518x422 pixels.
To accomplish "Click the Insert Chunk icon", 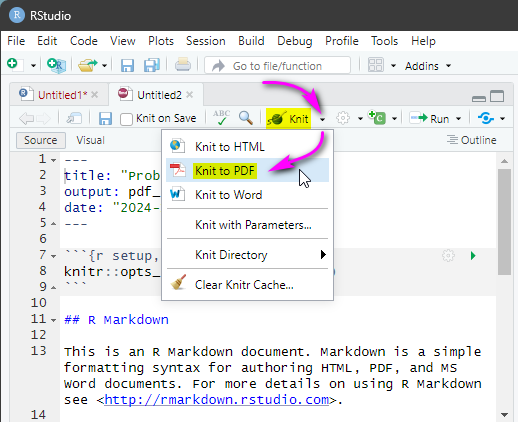I will (x=377, y=118).
